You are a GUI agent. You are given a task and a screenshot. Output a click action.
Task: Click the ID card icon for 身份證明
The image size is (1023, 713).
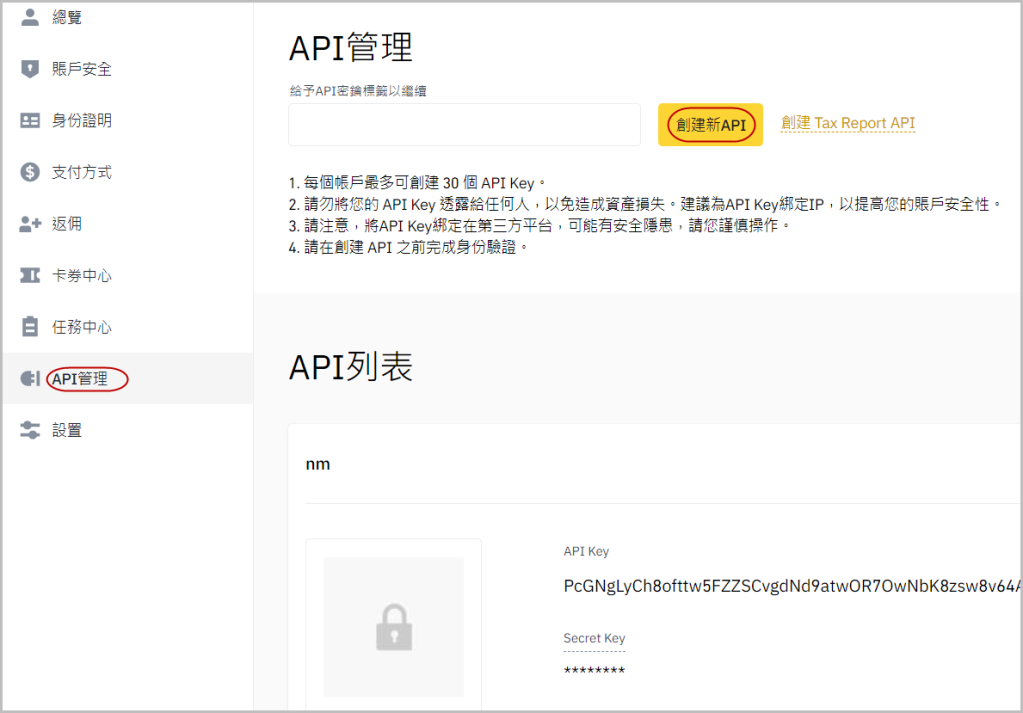click(x=30, y=121)
